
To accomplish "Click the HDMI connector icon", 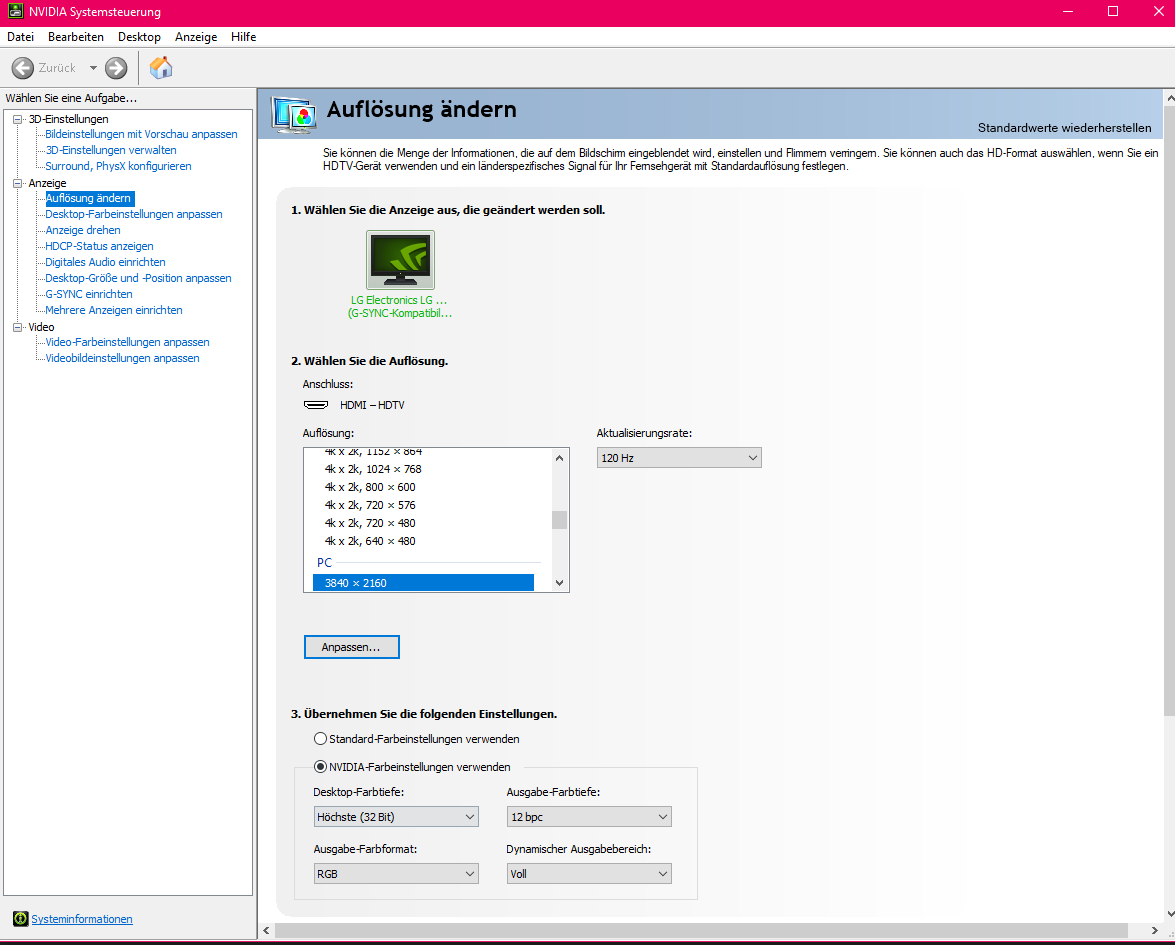I will pos(315,405).
